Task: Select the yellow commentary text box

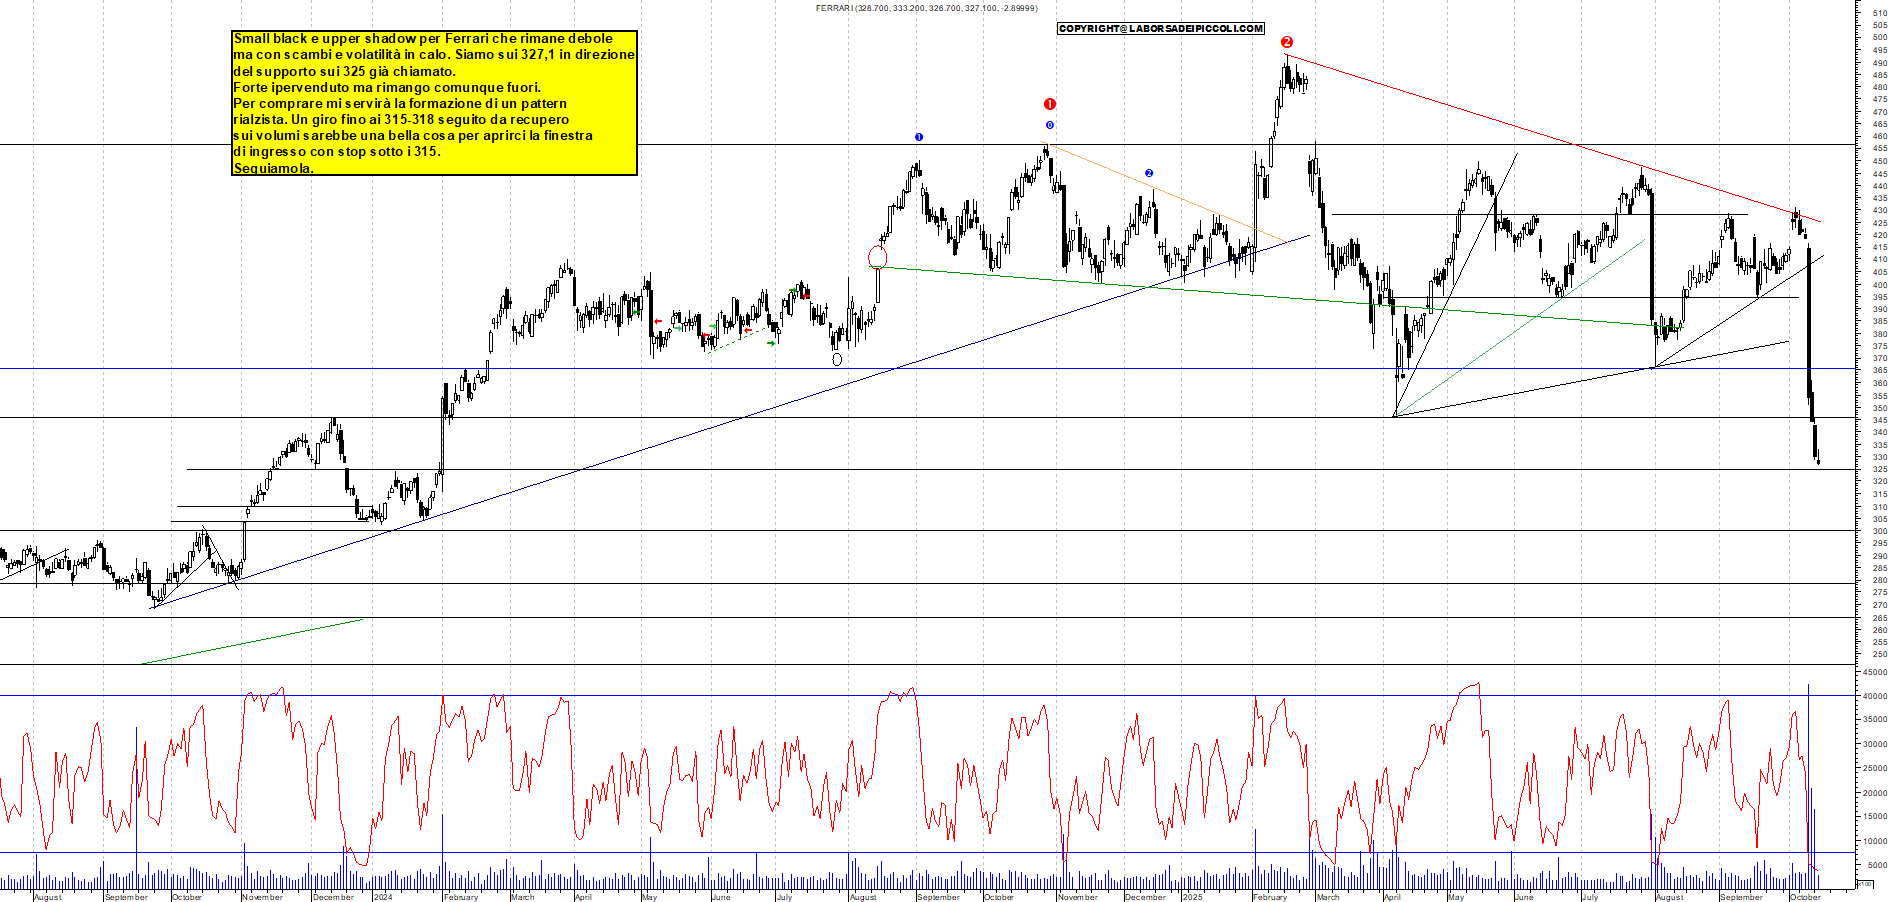Action: pyautogui.click(x=434, y=103)
